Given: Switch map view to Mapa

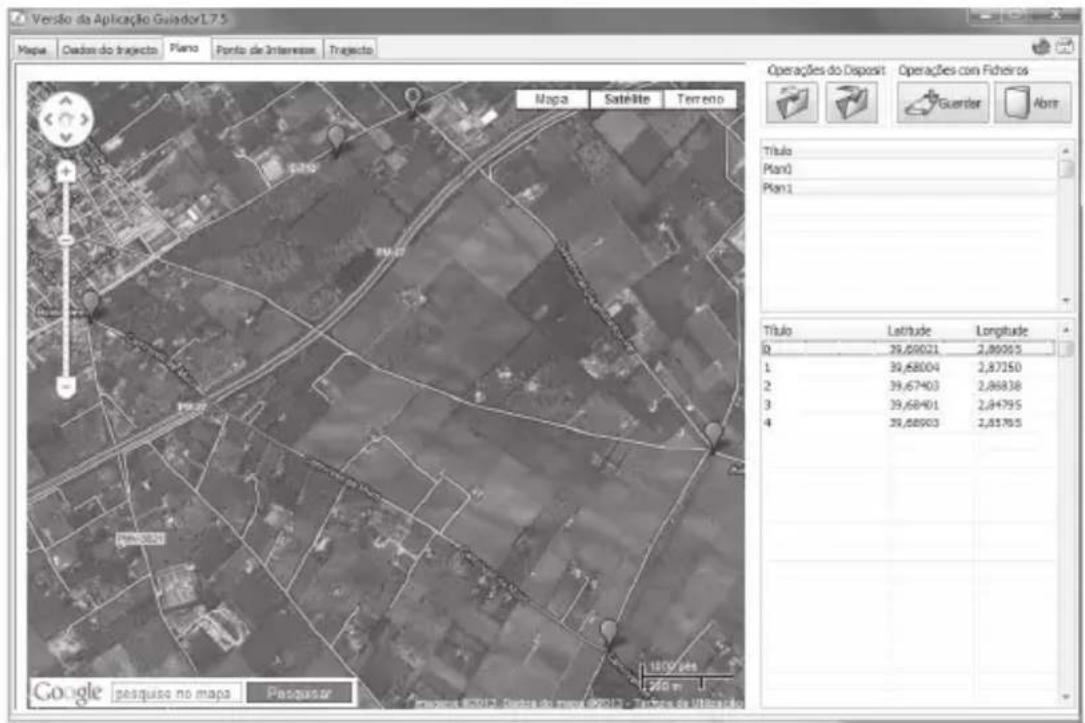Looking at the screenshot, I should 552,99.
